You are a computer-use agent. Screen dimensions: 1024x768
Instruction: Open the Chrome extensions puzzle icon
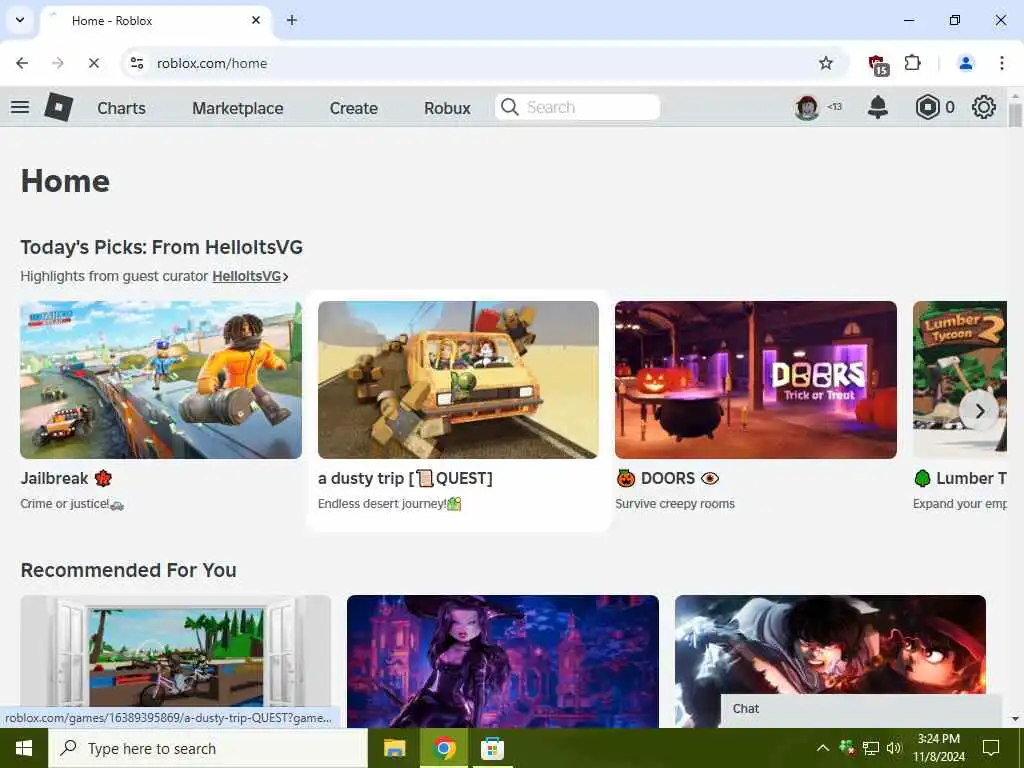coord(912,63)
